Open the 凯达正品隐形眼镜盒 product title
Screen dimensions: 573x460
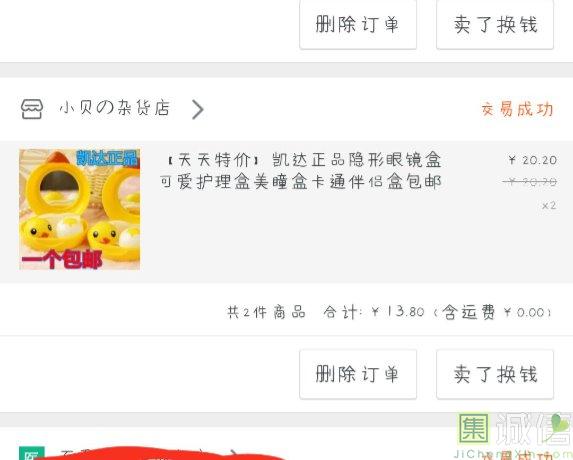click(x=300, y=171)
